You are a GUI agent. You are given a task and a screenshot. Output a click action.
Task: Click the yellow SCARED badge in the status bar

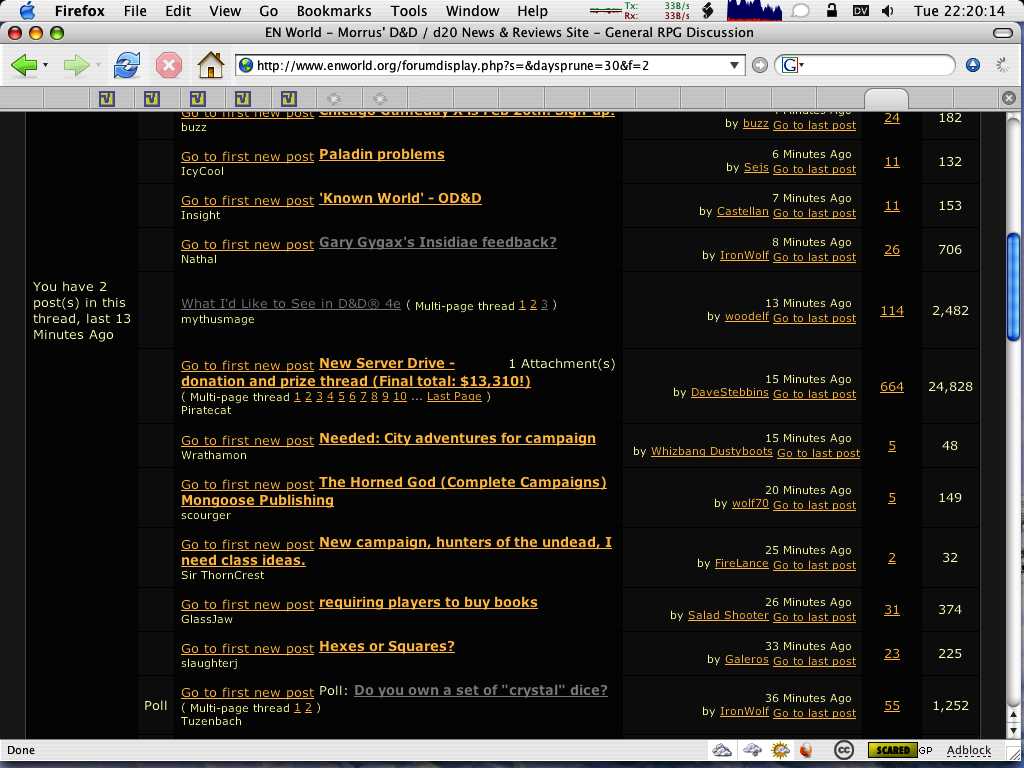(x=892, y=750)
